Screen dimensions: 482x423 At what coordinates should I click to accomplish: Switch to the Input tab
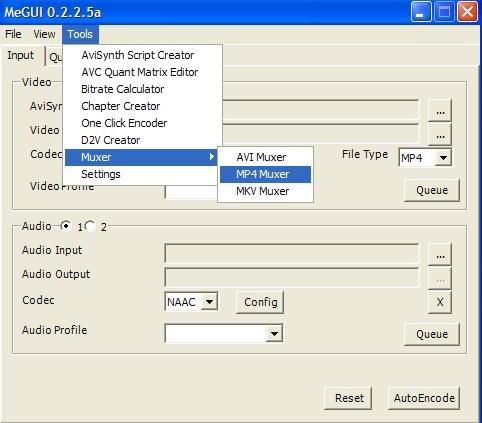(21, 55)
